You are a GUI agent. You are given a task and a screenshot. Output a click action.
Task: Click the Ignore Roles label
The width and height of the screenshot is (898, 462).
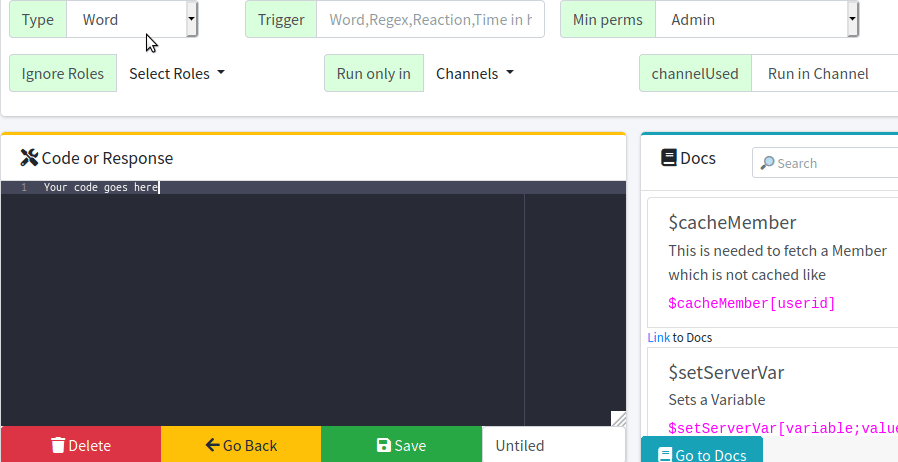click(63, 73)
